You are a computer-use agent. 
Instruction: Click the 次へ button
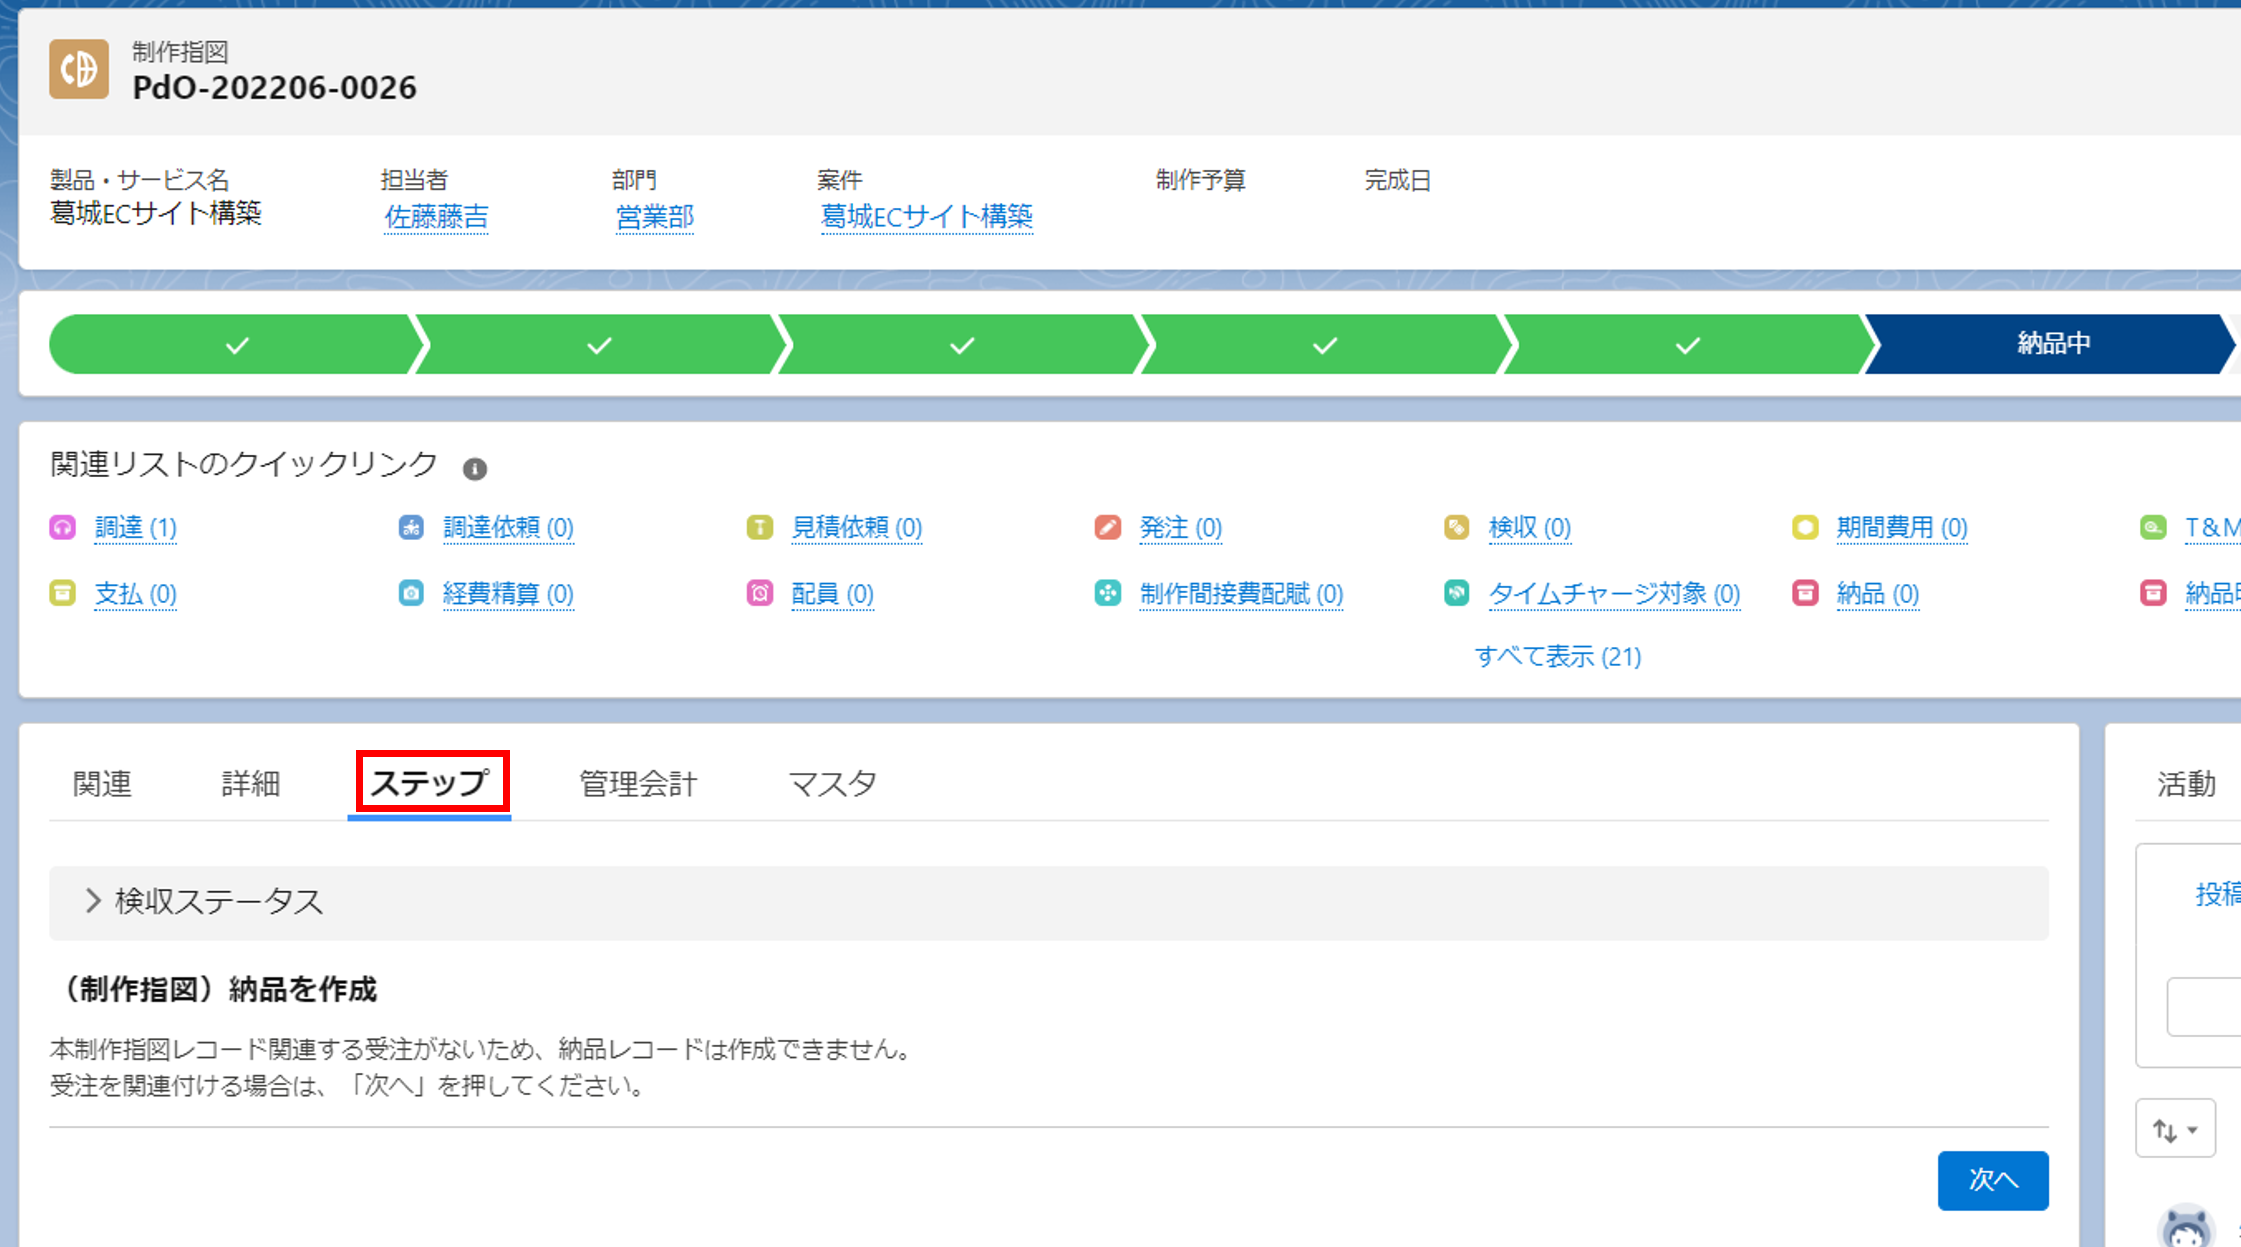point(1993,1180)
